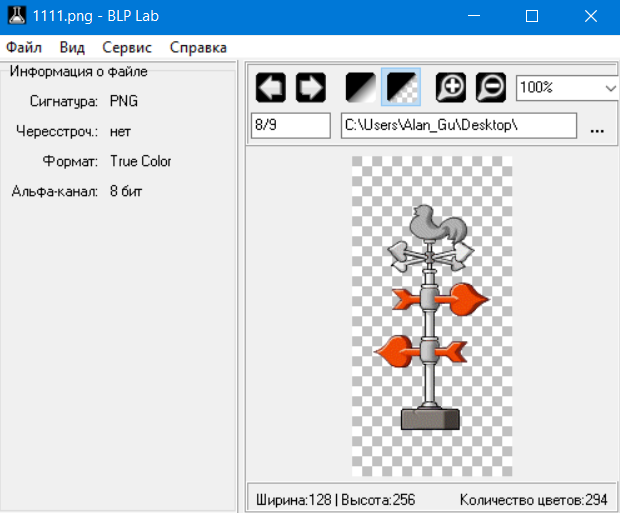Zoom out with the magnifier minus icon
This screenshot has height=513, width=620.
pyautogui.click(x=491, y=87)
